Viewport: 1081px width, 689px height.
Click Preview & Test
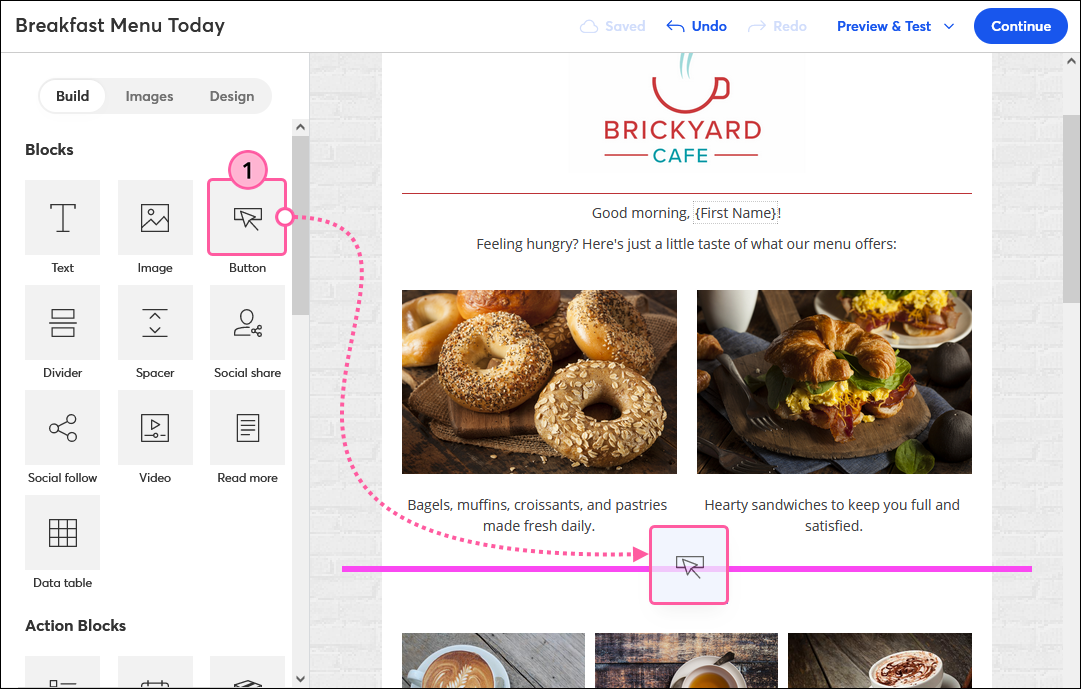[x=884, y=26]
